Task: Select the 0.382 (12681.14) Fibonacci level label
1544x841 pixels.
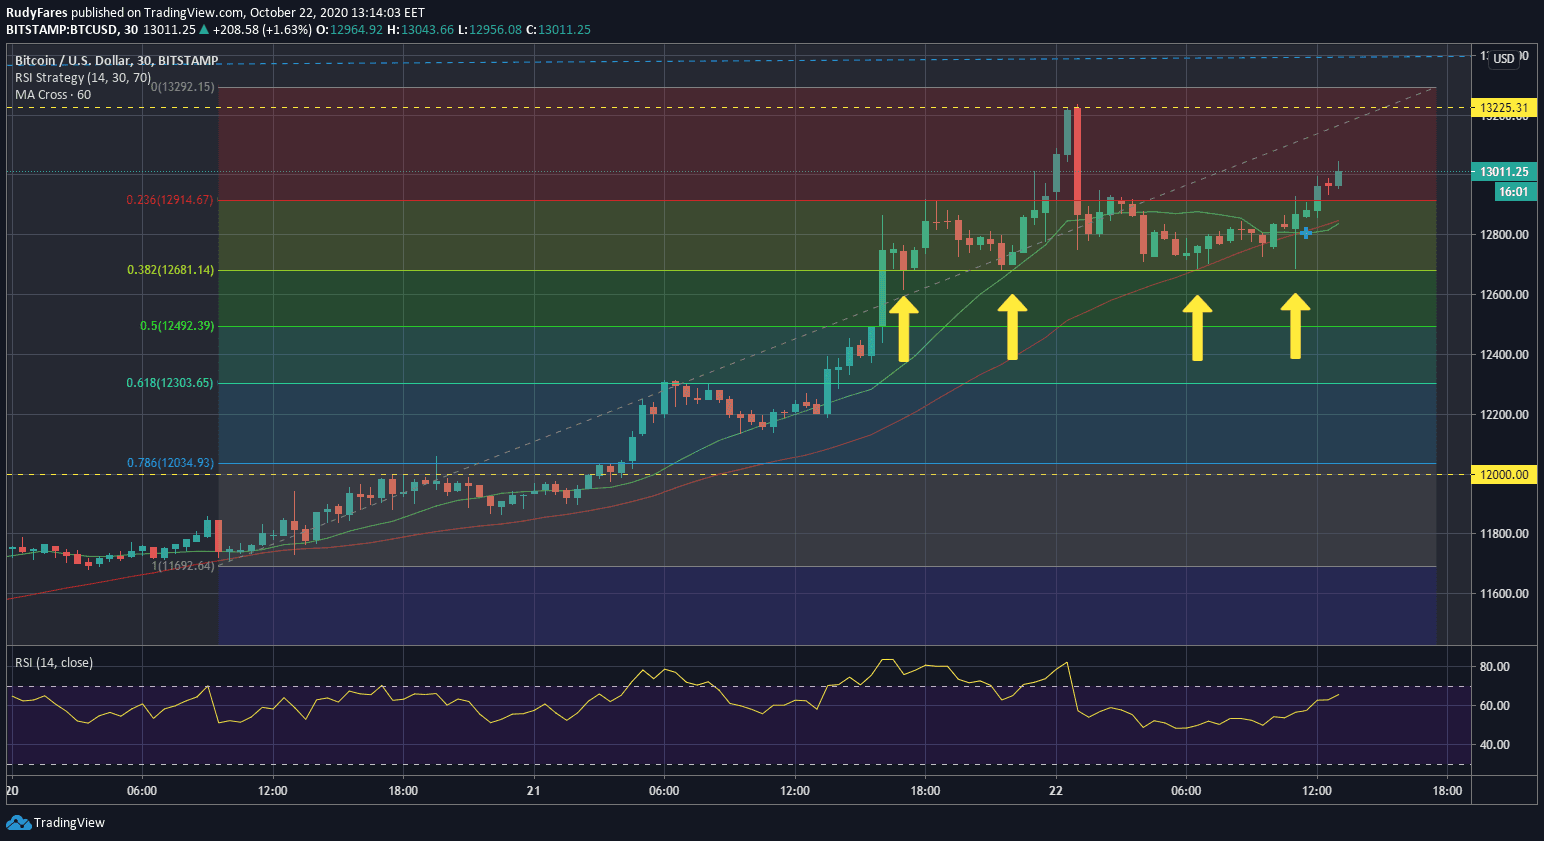Action: [x=170, y=270]
